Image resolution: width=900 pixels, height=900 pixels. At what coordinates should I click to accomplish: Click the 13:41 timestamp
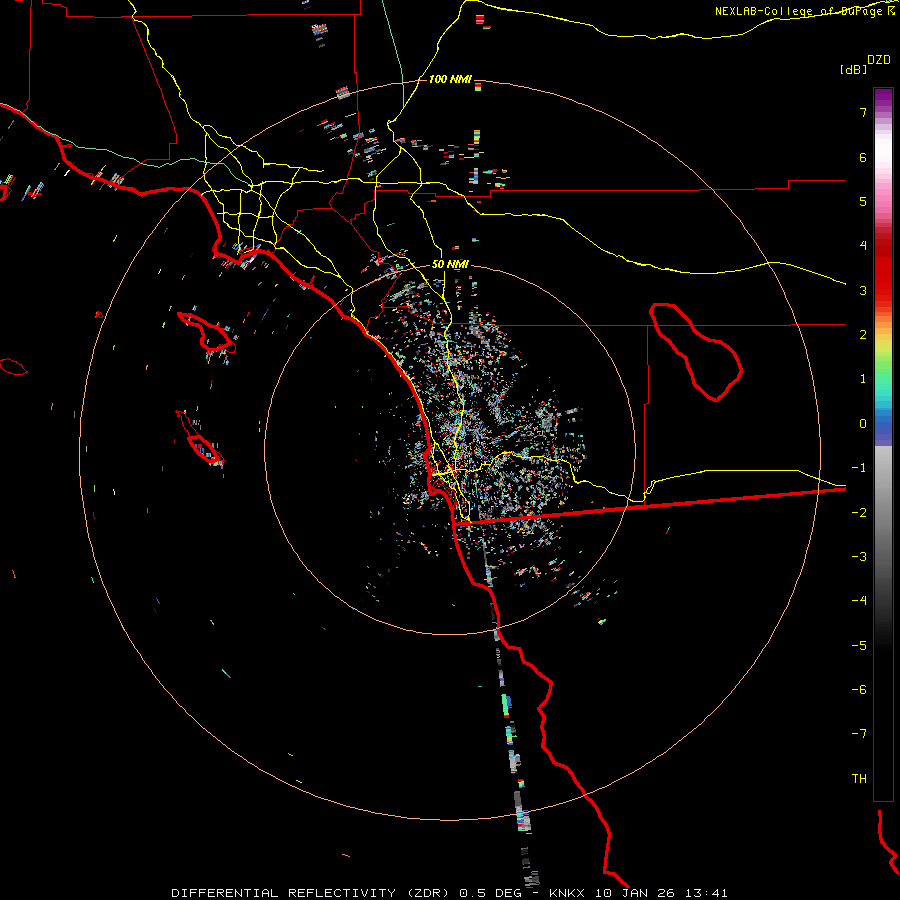[707, 893]
